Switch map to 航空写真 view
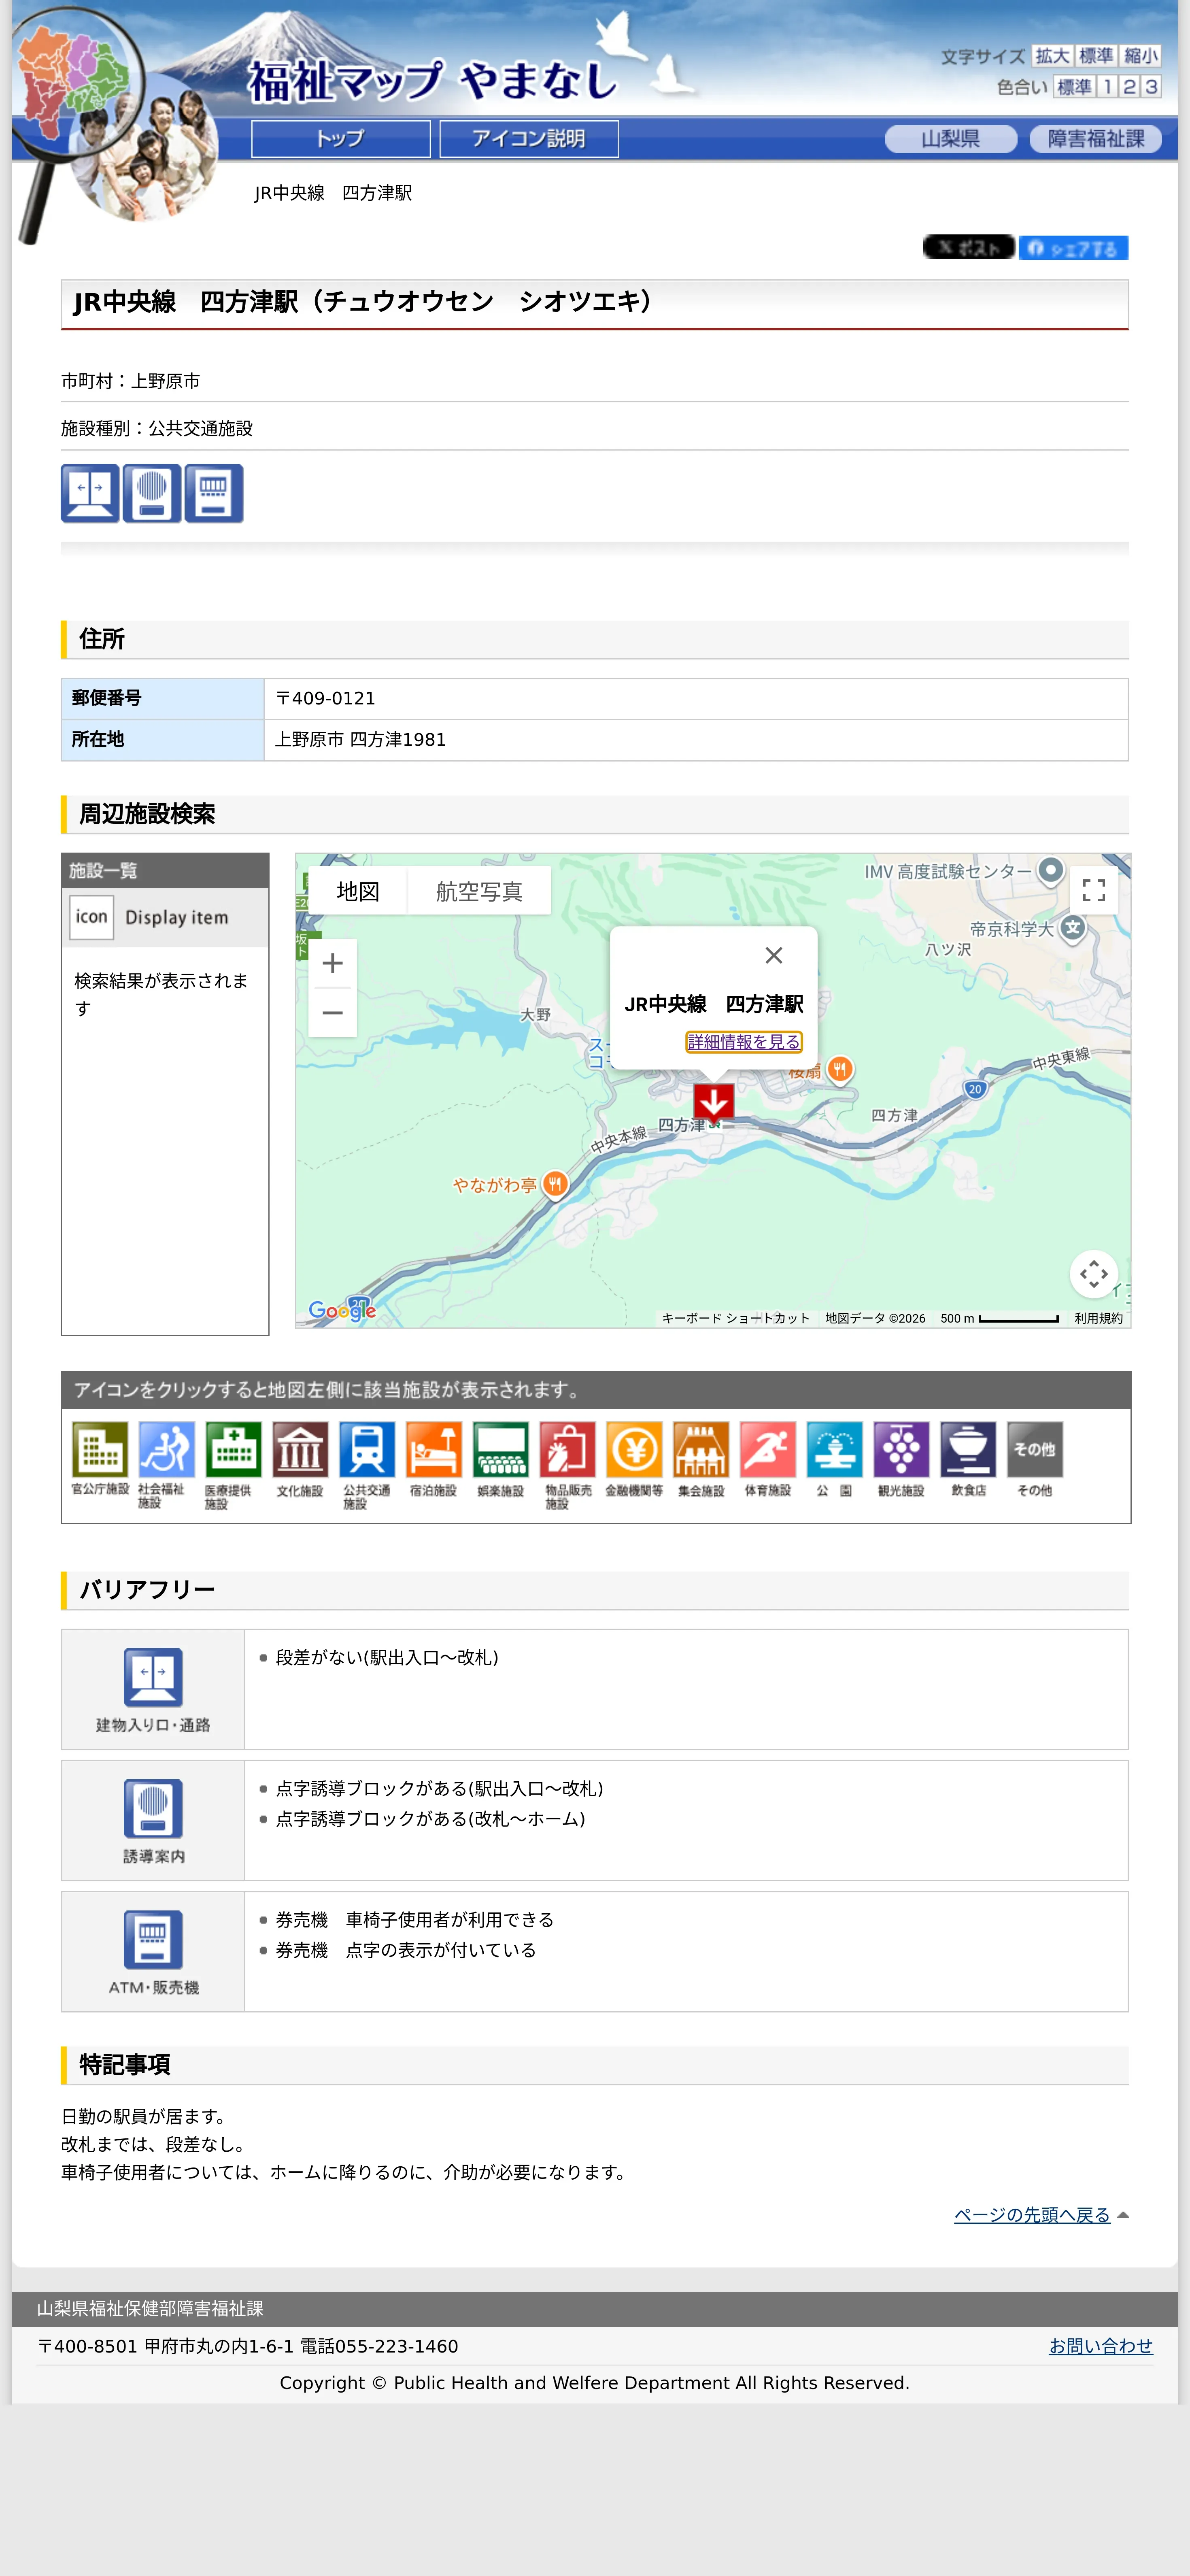Screen dimensions: 1190x2576 coord(479,891)
